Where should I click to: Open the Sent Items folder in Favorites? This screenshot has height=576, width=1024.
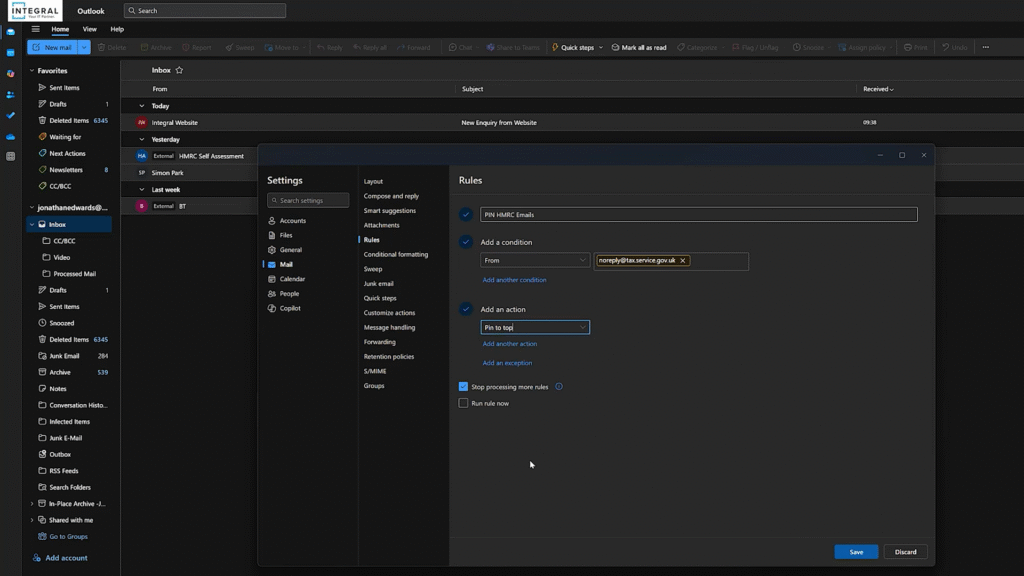coord(64,88)
